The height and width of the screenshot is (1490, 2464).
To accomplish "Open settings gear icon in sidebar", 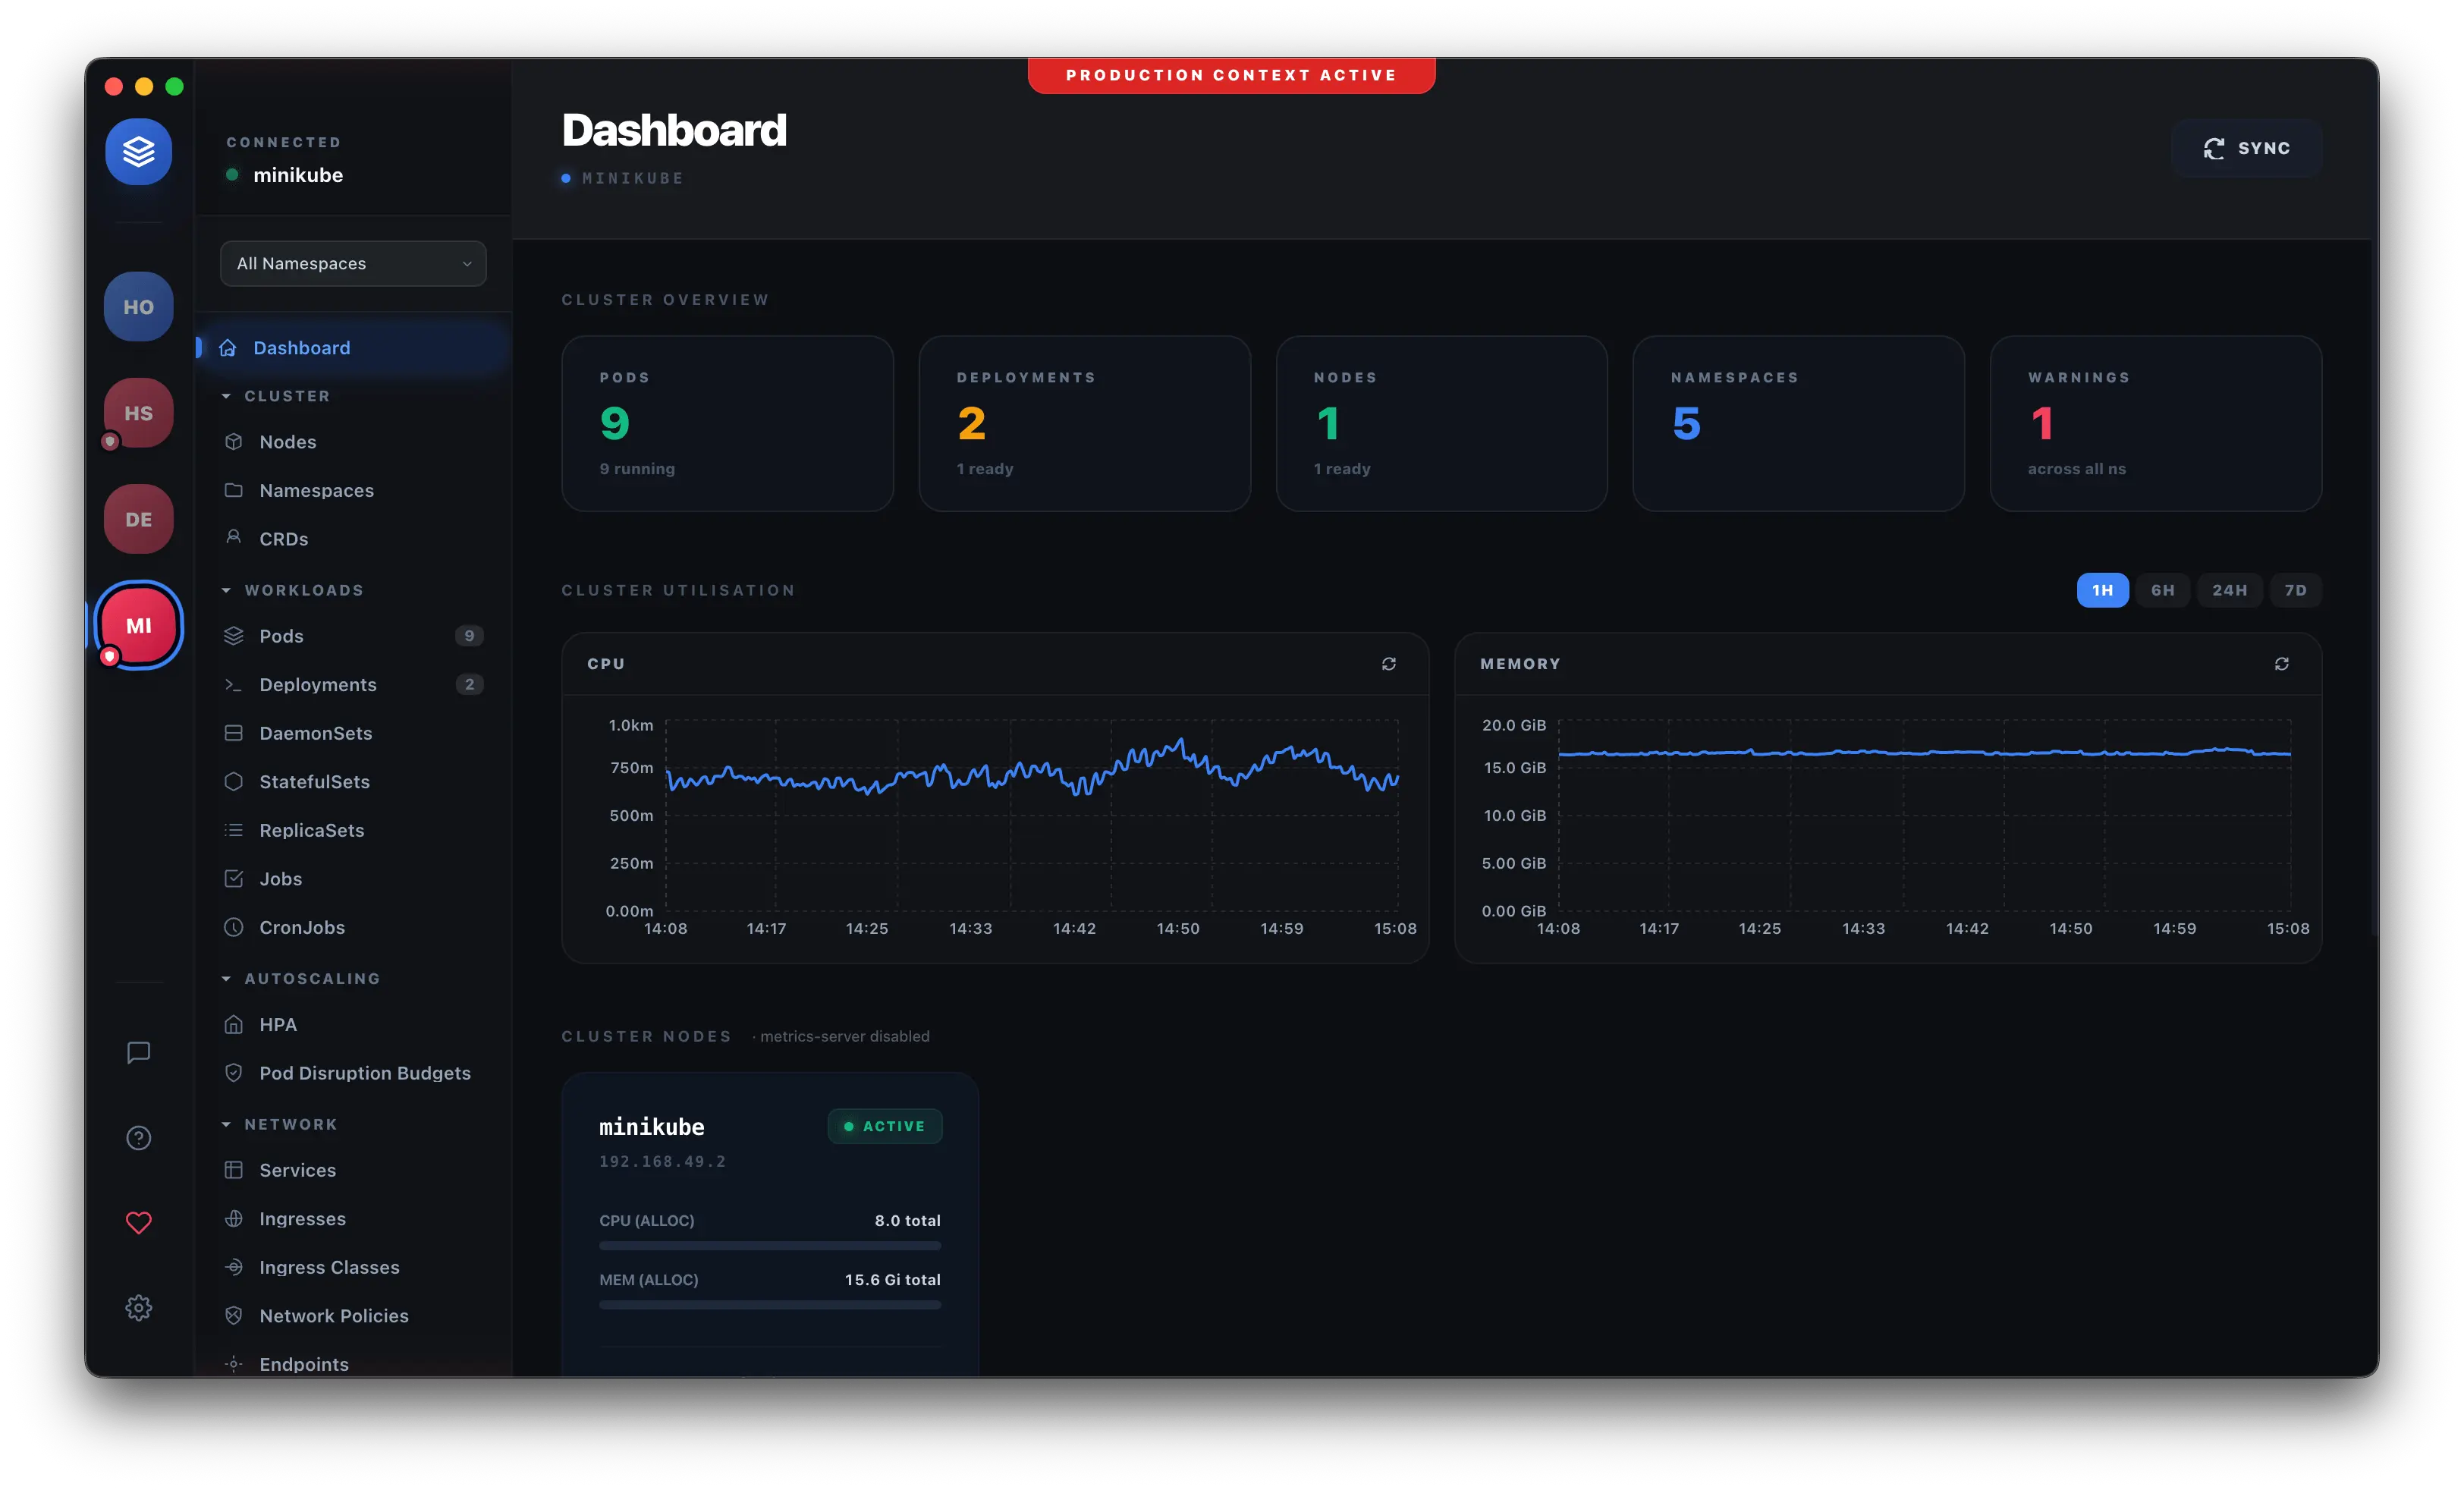I will (x=138, y=1308).
